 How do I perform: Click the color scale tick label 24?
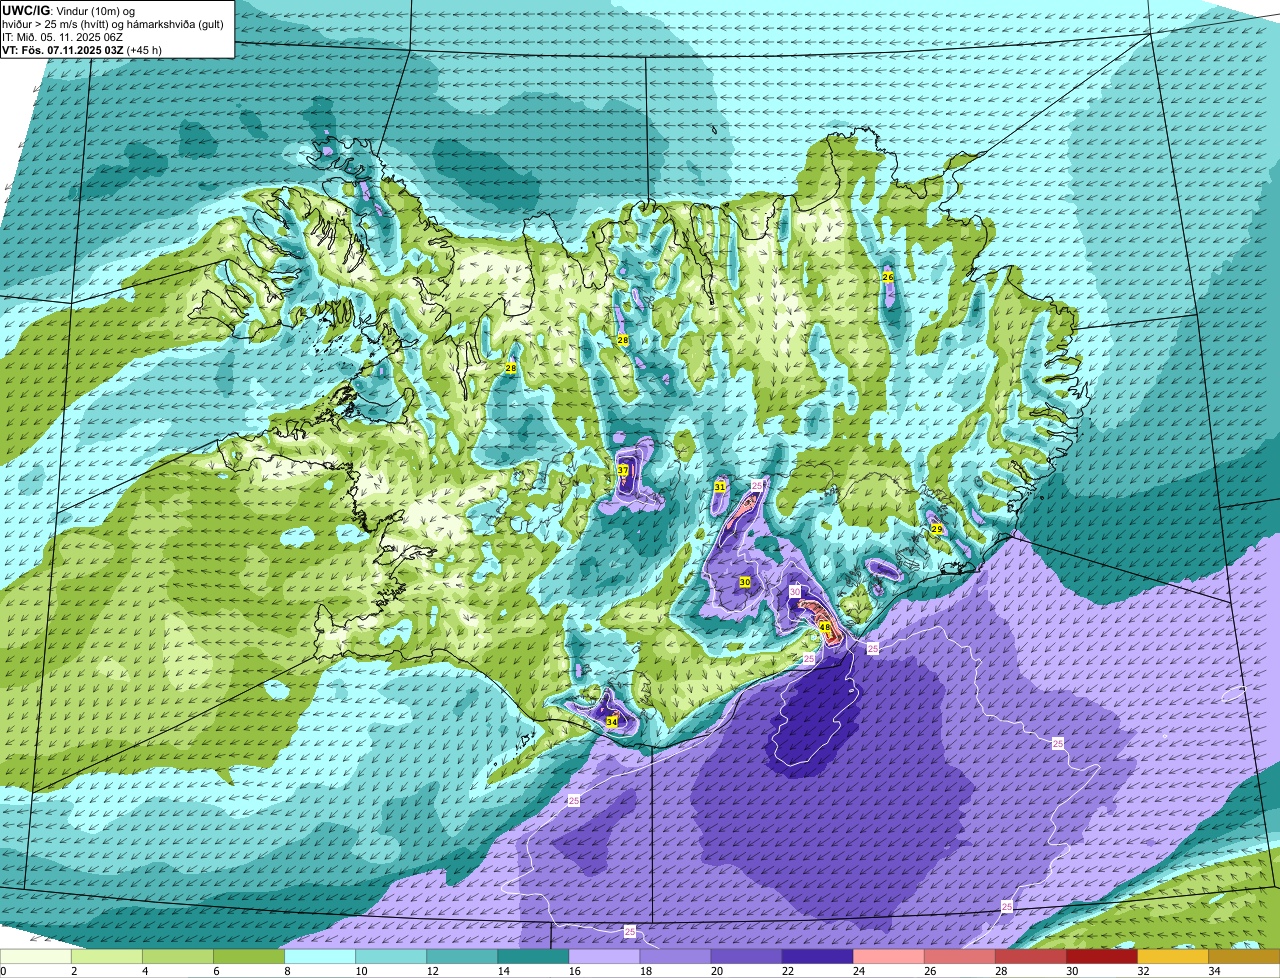click(x=859, y=971)
